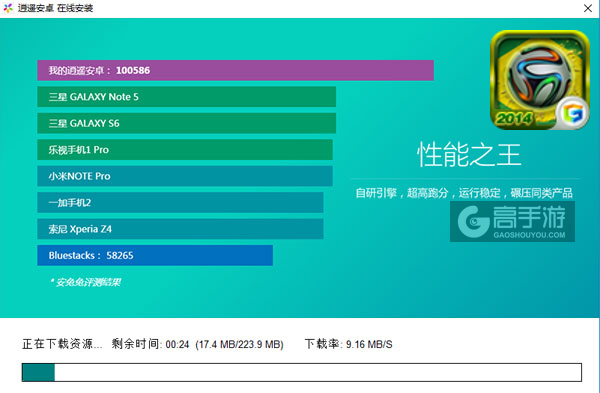Select the 三星 GALAXY S6 bar

(186, 123)
